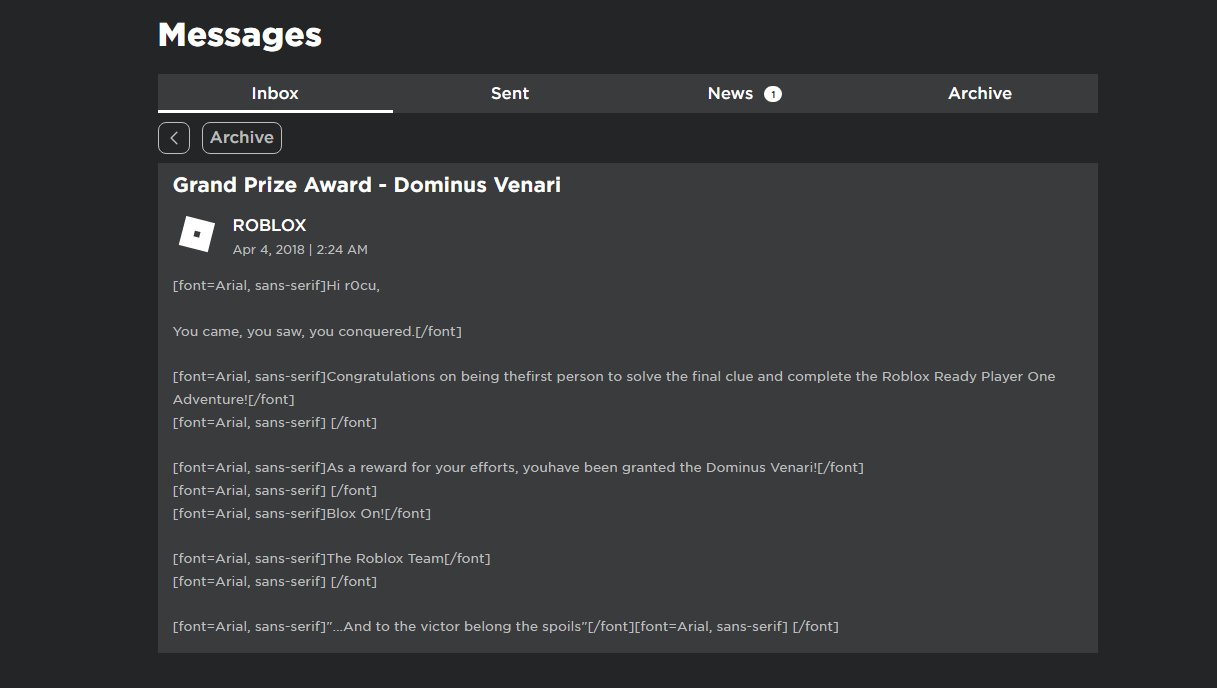
Task: Open the Archive tab
Action: coord(980,93)
